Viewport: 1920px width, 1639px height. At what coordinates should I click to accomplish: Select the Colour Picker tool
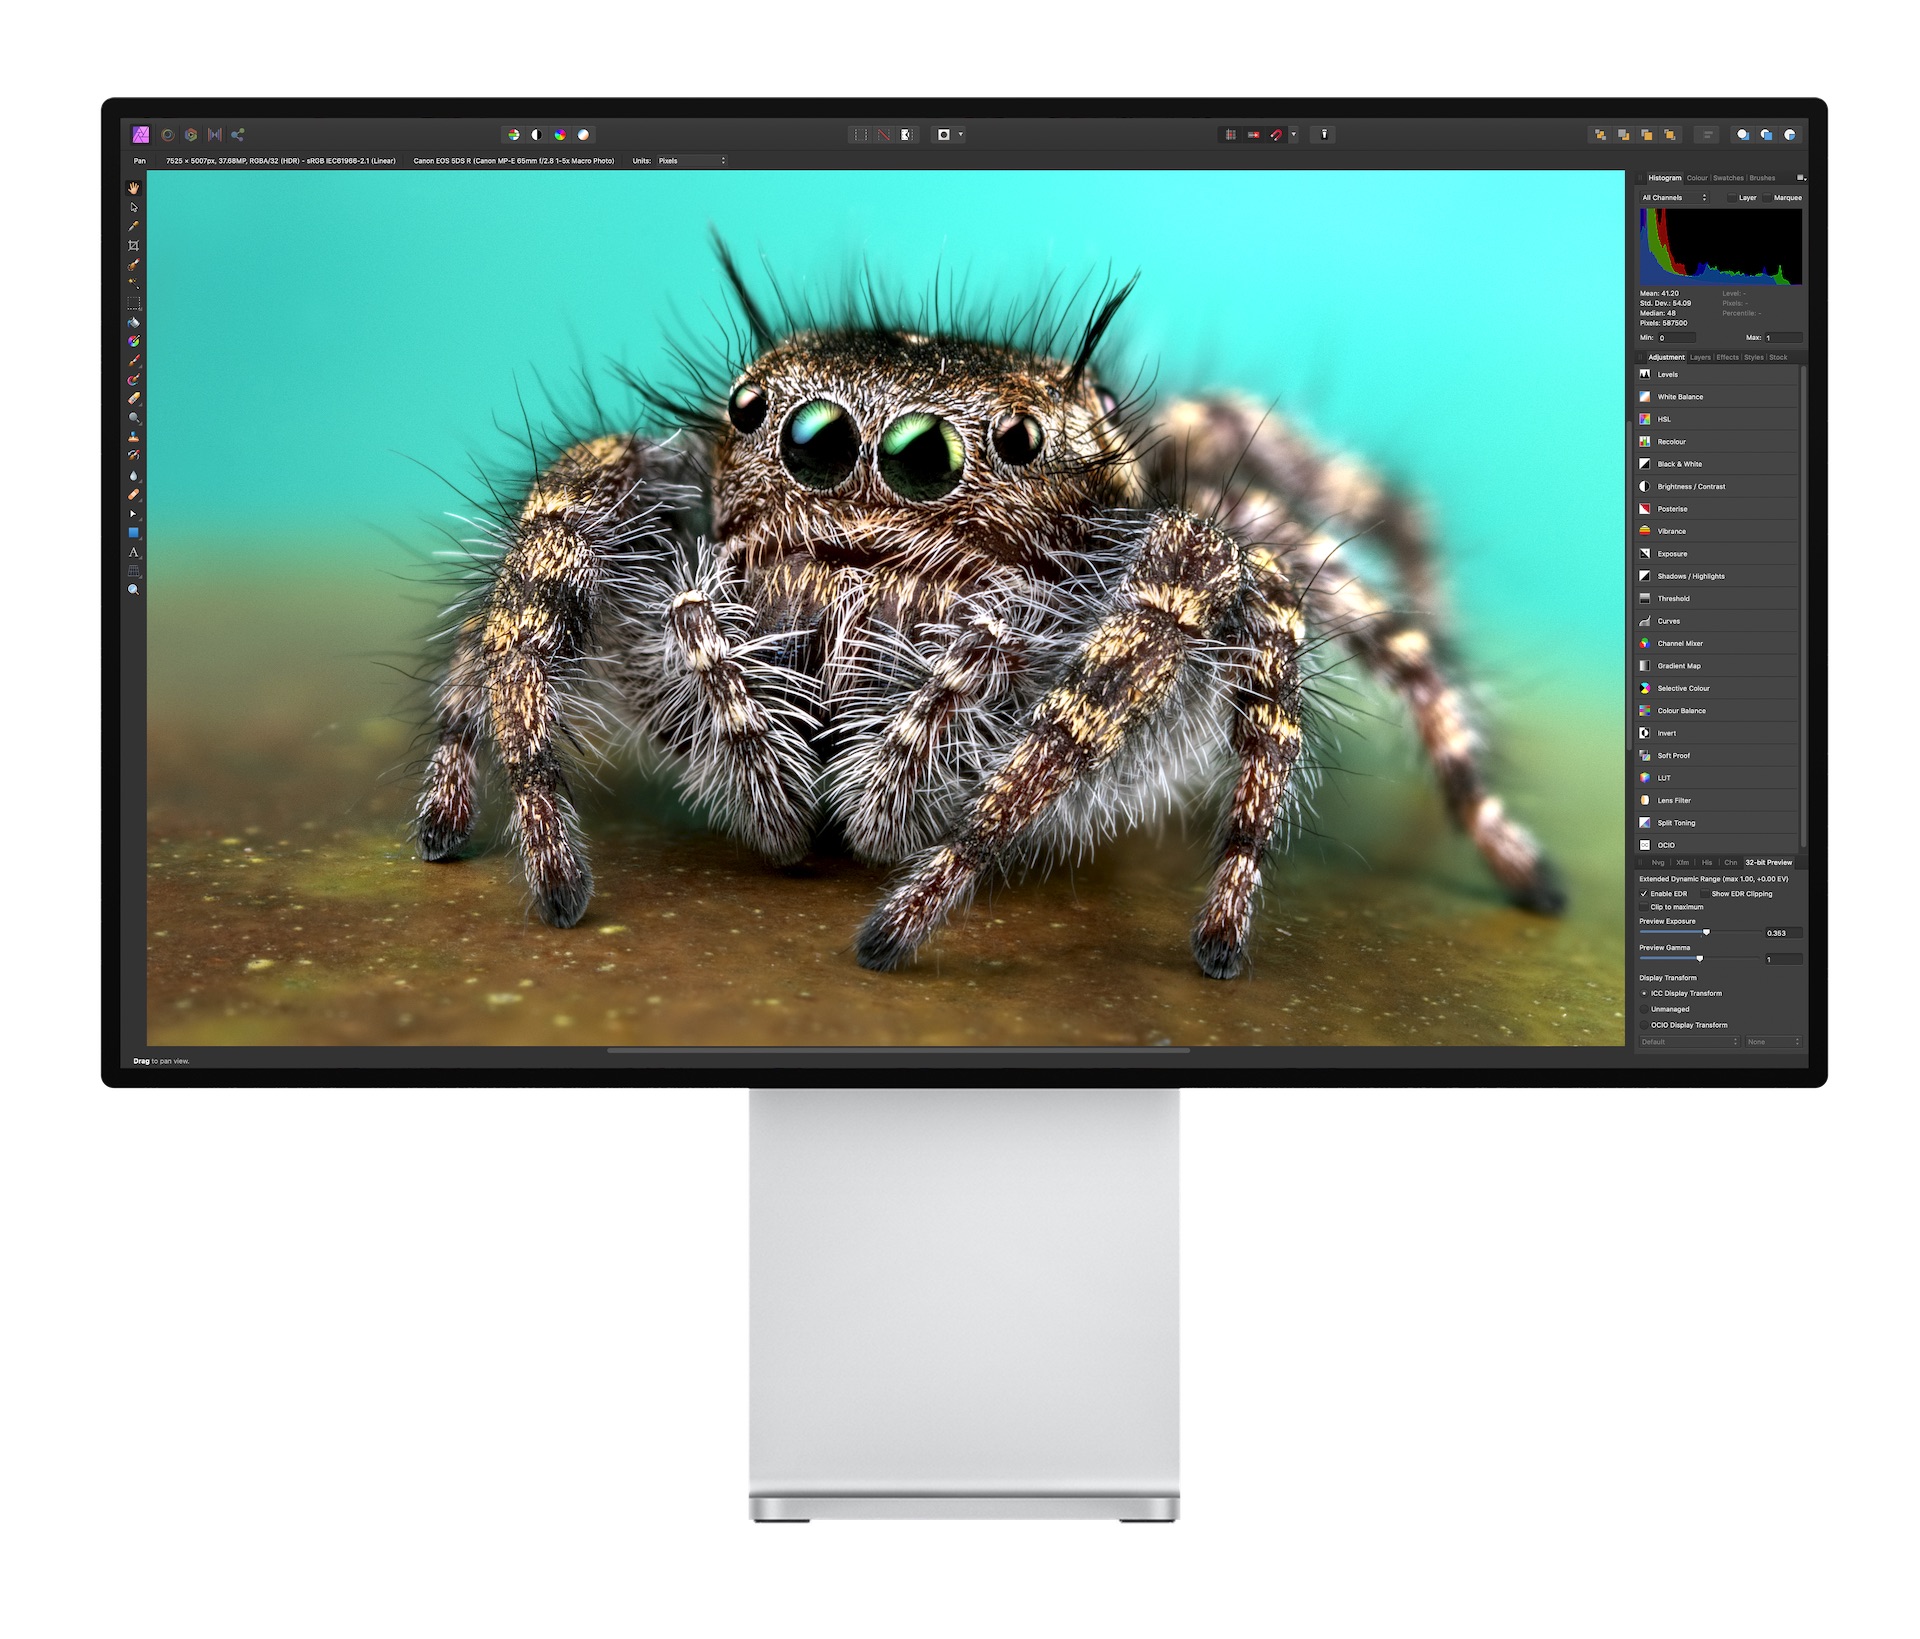(134, 226)
